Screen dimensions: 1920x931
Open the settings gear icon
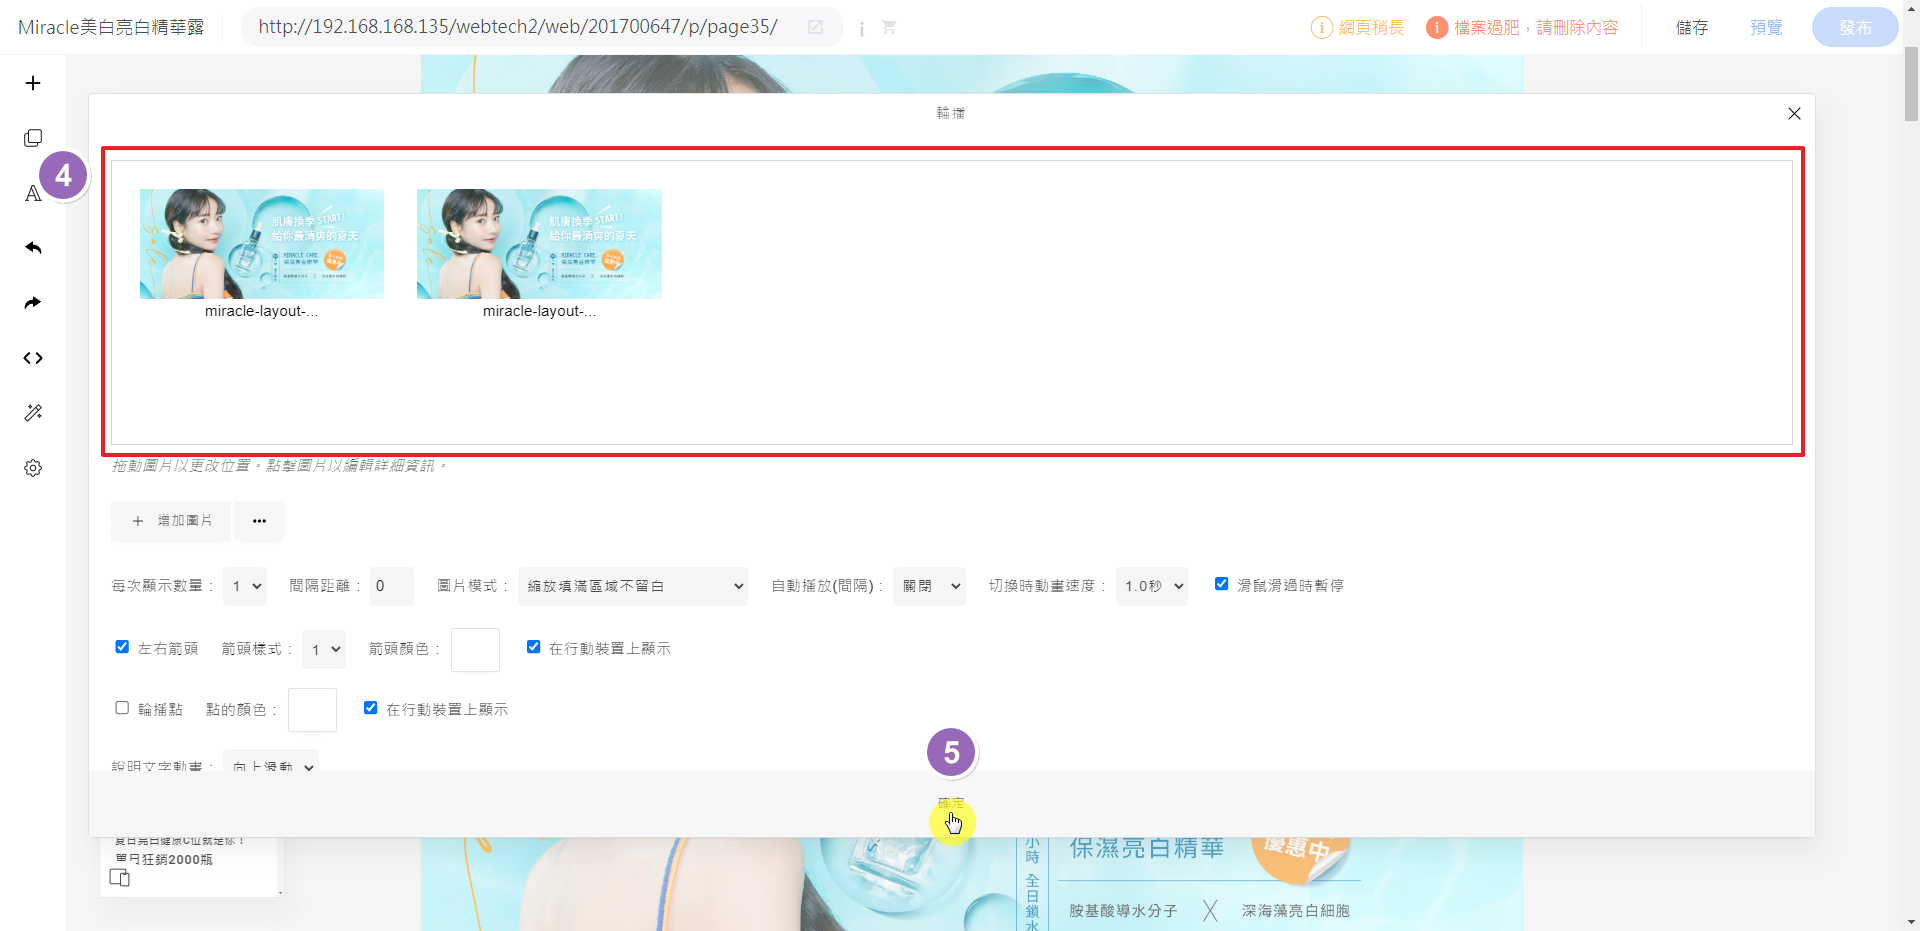click(x=33, y=468)
